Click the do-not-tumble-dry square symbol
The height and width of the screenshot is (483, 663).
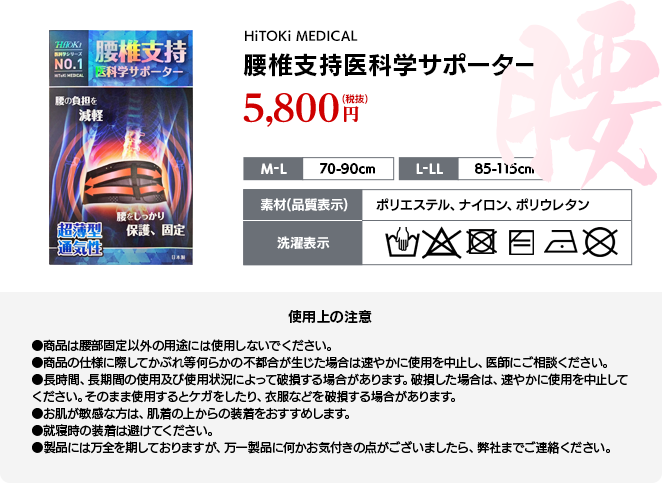(481, 242)
